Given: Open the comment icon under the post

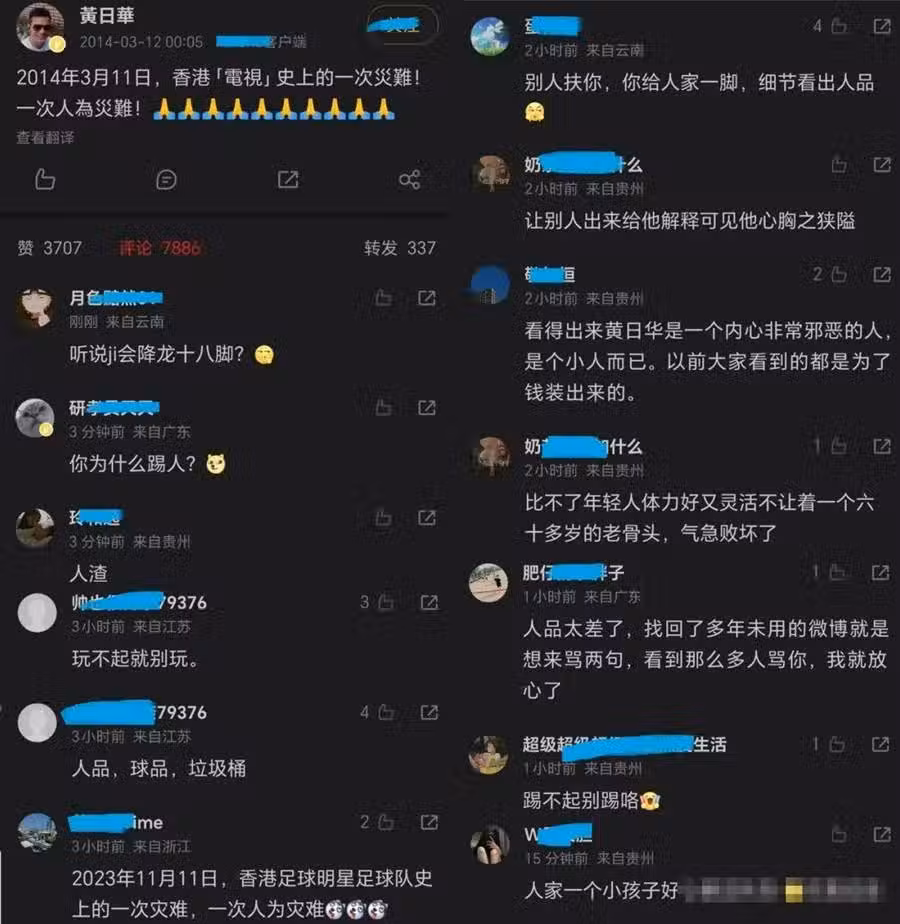Looking at the screenshot, I should 166,179.
